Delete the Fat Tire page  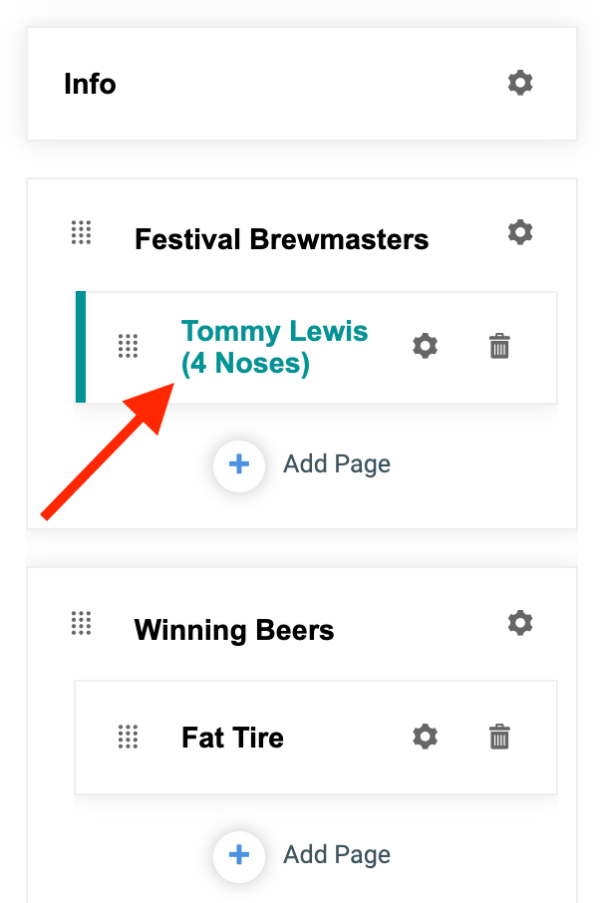(499, 737)
